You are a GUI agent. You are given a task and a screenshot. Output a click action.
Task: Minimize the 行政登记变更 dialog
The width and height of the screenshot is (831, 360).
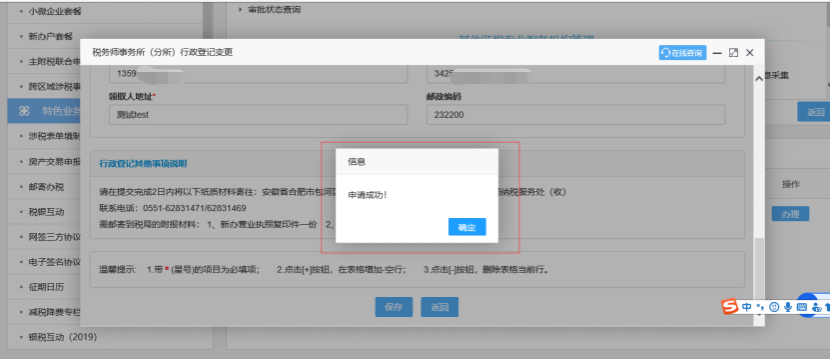click(x=718, y=53)
